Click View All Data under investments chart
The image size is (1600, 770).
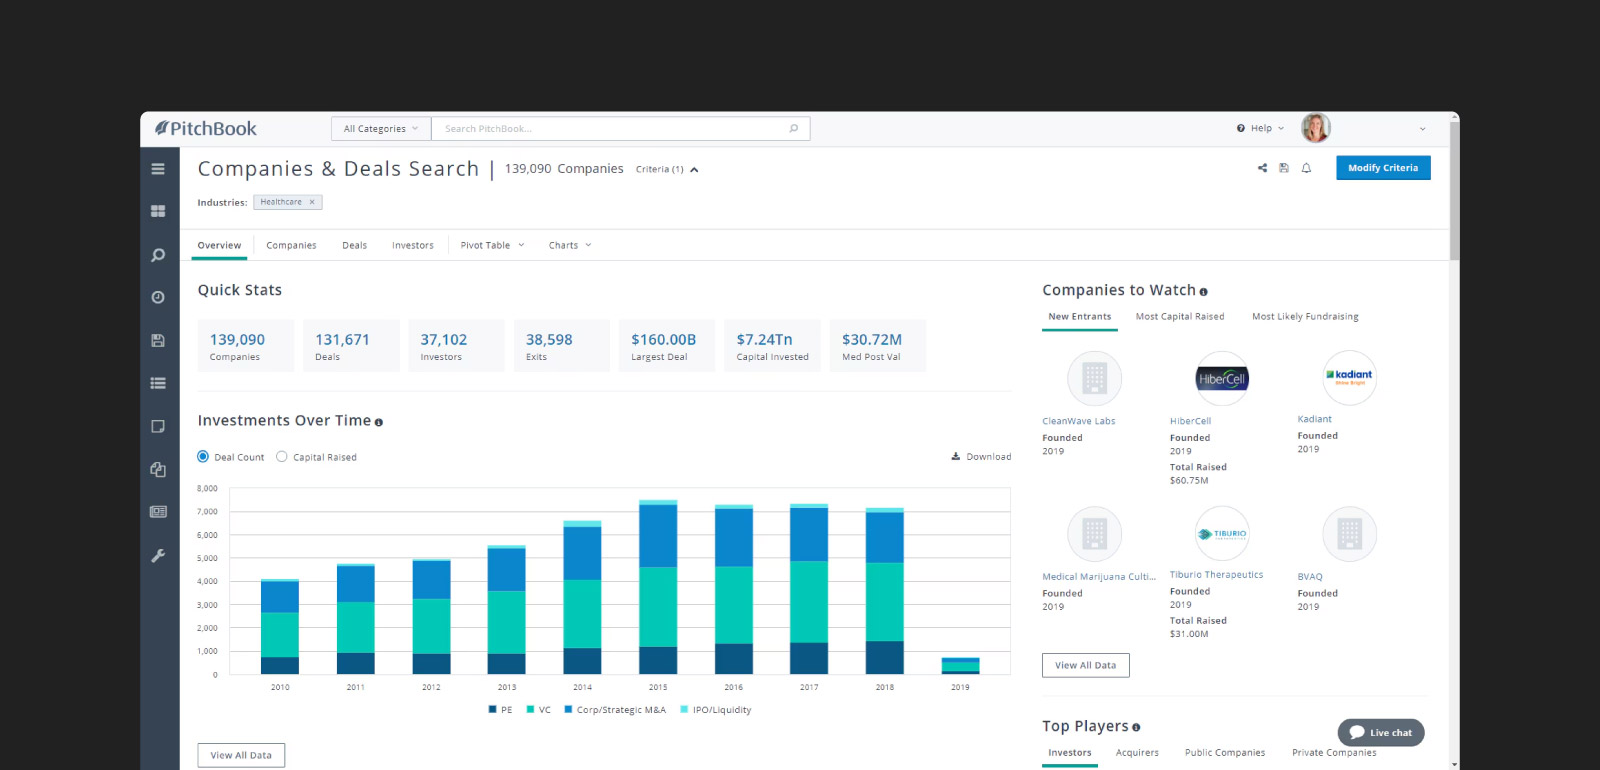(x=241, y=755)
